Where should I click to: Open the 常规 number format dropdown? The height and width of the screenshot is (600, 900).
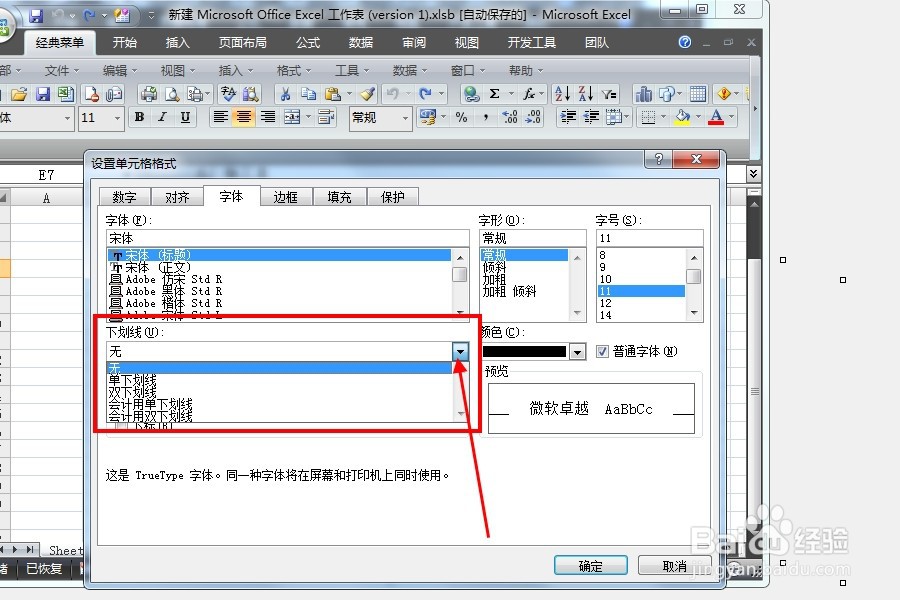[405, 118]
